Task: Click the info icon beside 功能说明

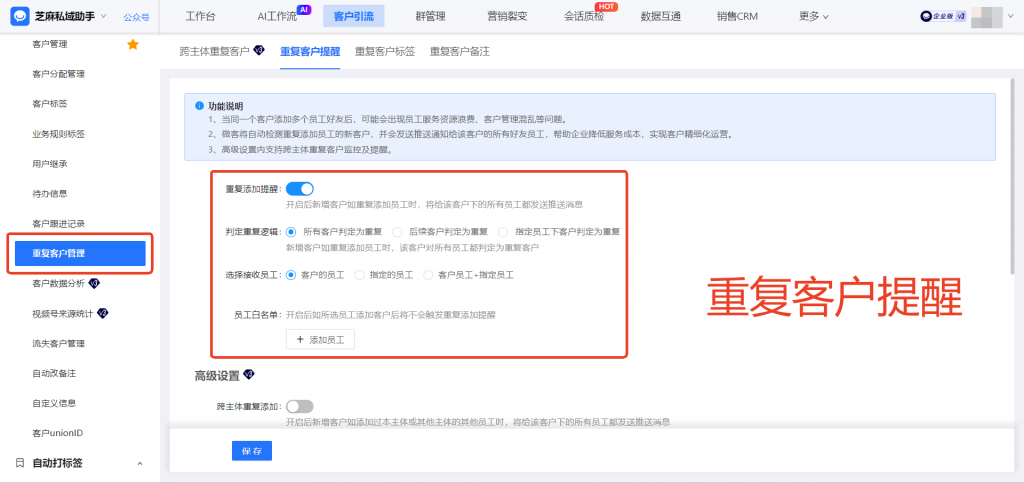Action: 199,106
